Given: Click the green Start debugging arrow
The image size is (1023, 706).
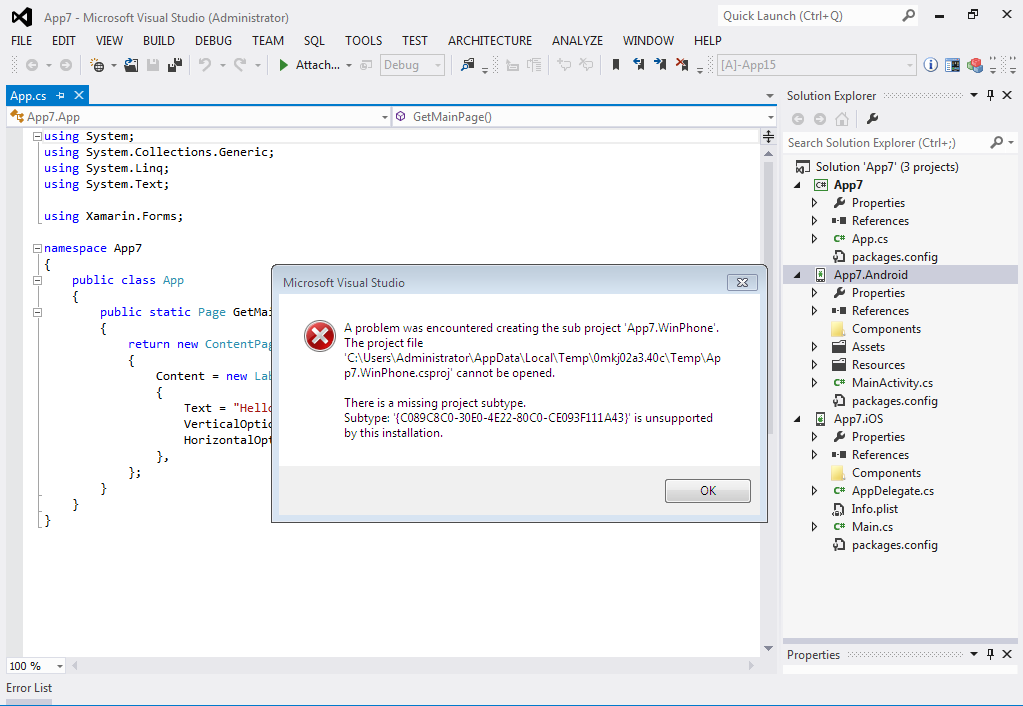Looking at the screenshot, I should pyautogui.click(x=283, y=65).
